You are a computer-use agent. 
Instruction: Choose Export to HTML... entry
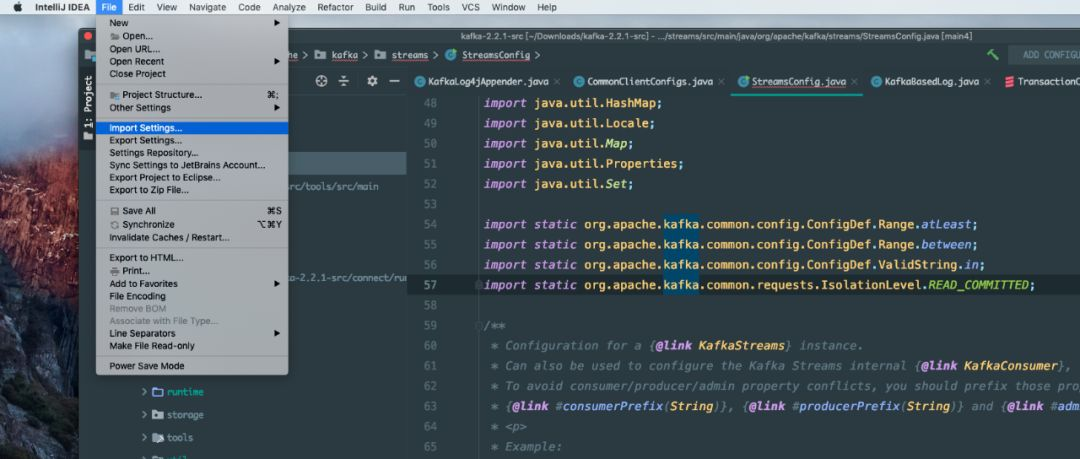click(x=192, y=258)
